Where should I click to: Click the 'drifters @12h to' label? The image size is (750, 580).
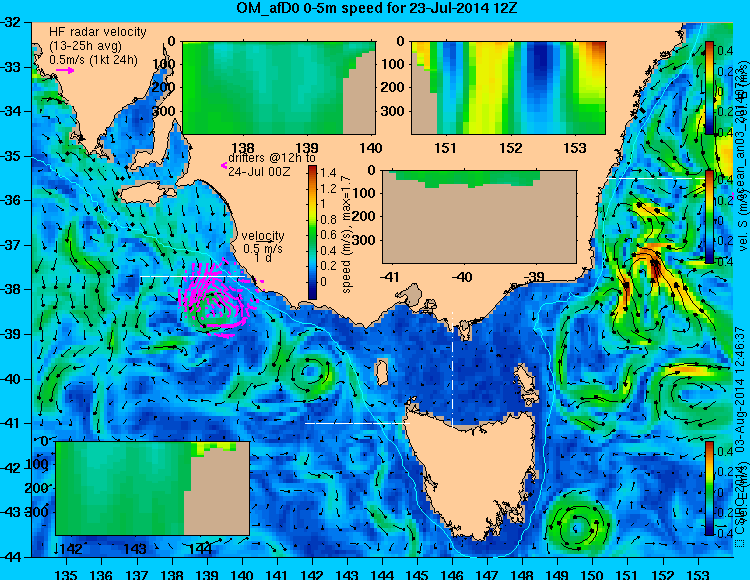272,158
